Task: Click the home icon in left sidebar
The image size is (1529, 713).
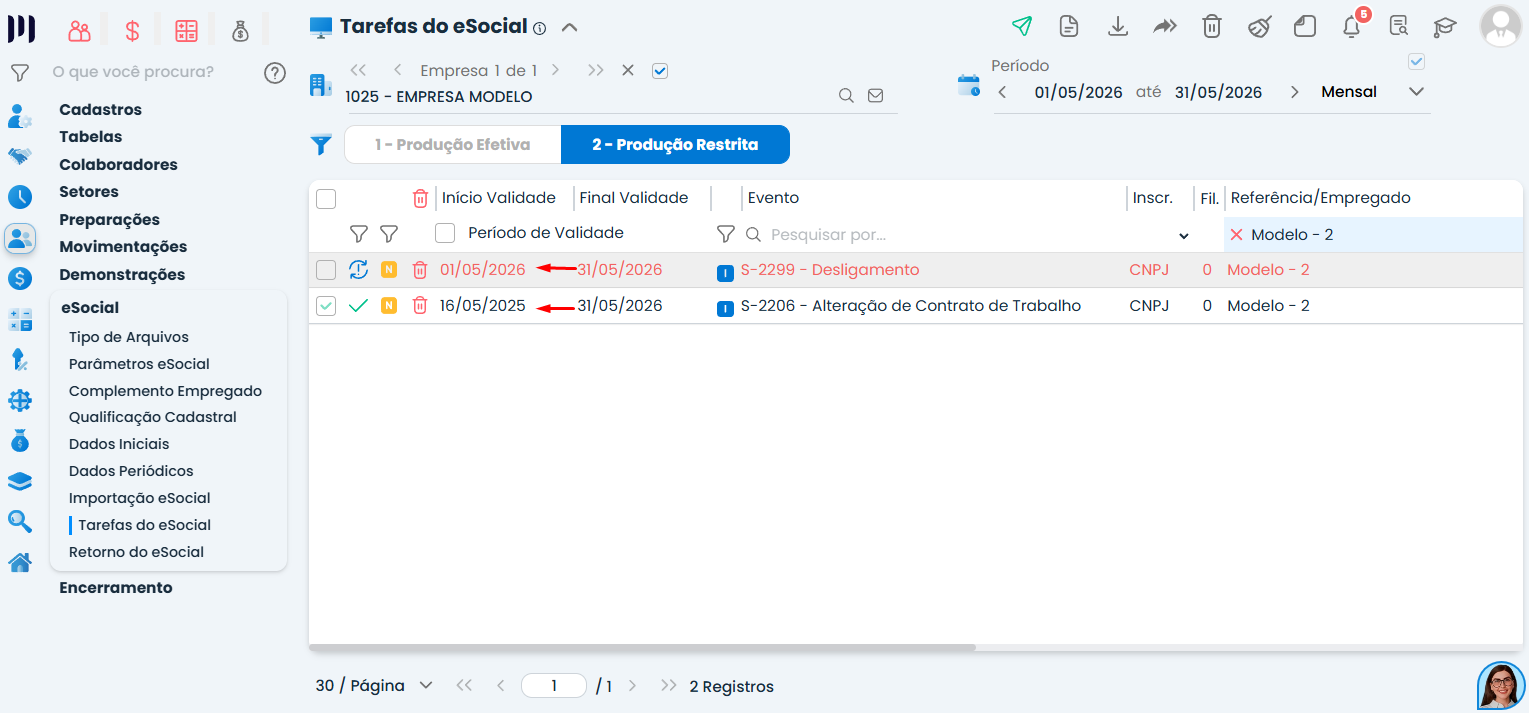Action: pyautogui.click(x=20, y=563)
